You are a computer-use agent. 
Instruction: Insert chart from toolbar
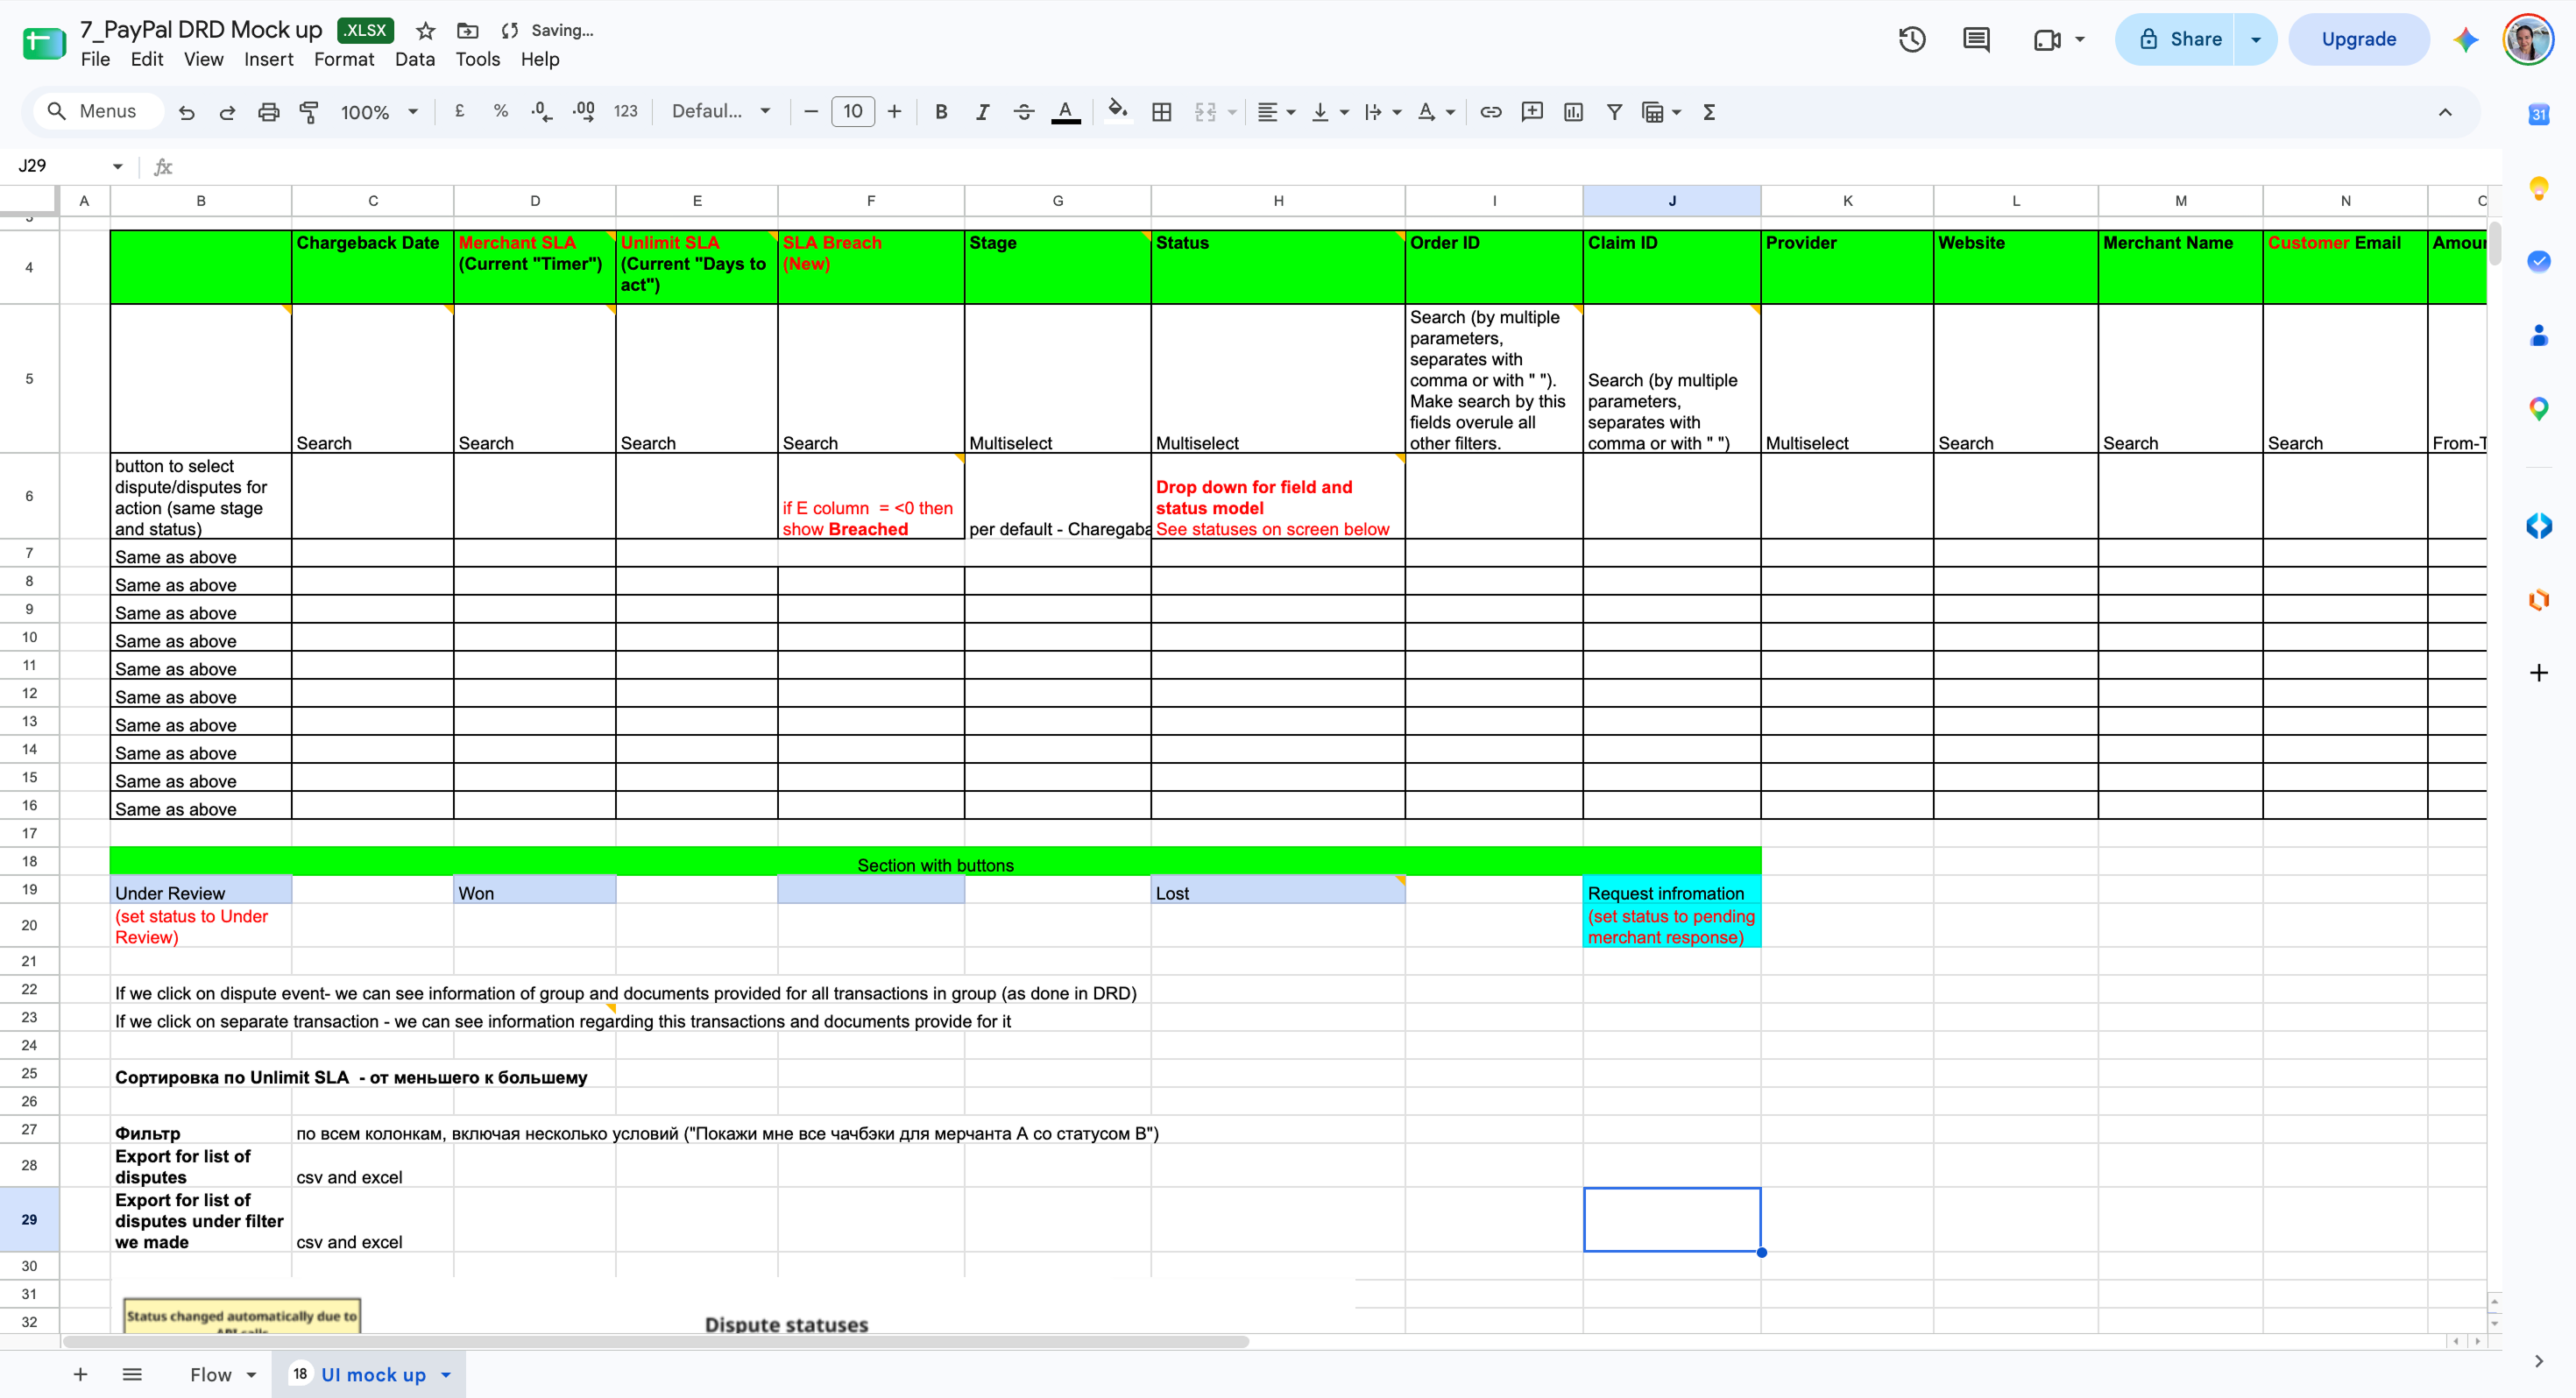coord(1573,112)
